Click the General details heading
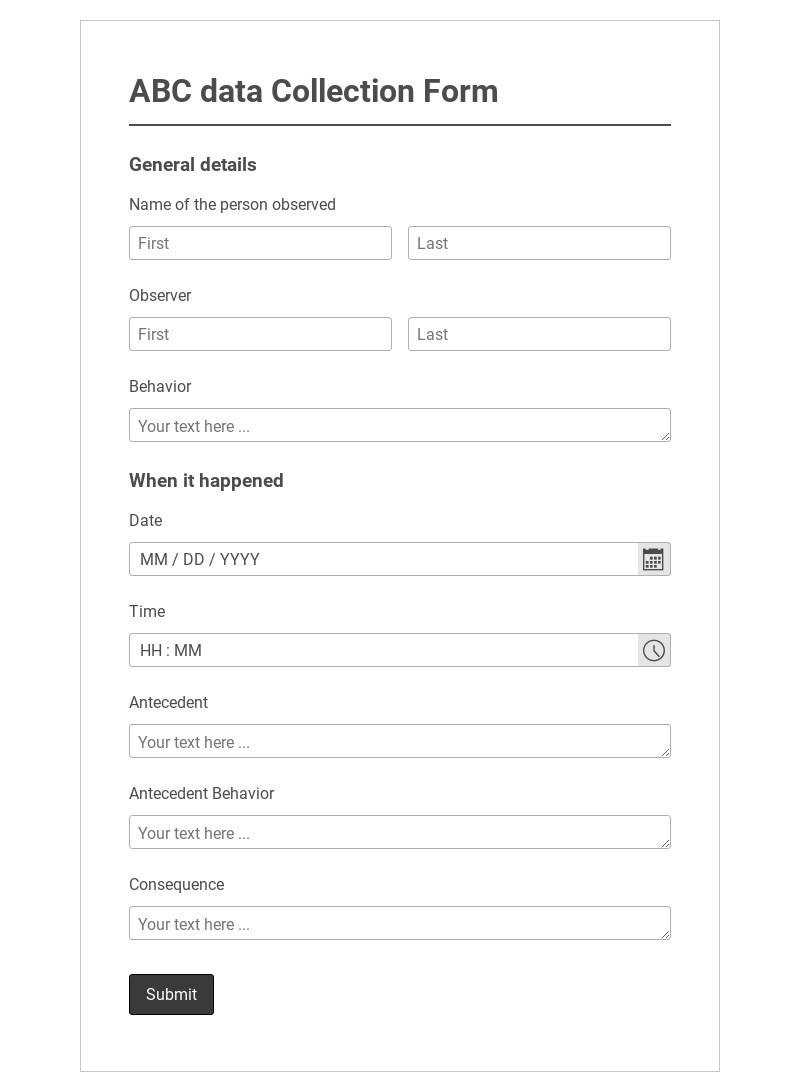The image size is (800, 1072). click(192, 165)
